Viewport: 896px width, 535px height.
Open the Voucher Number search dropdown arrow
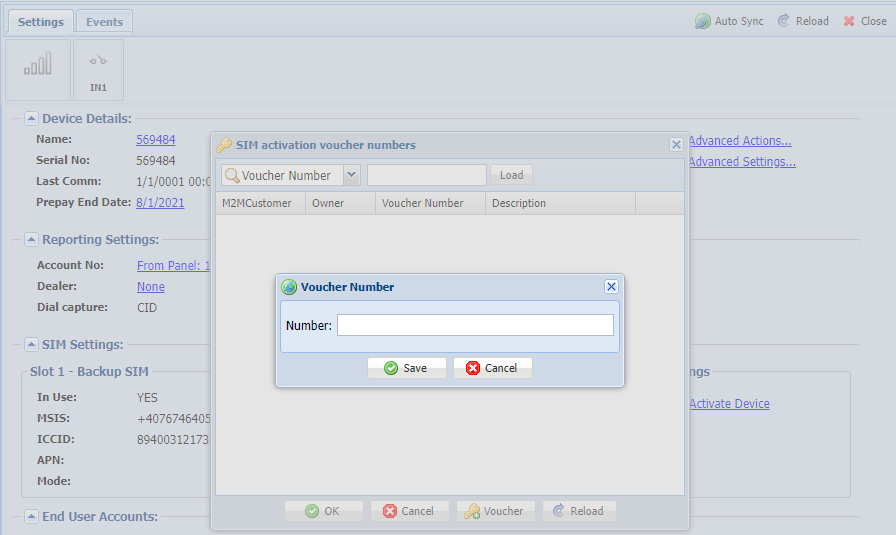pyautogui.click(x=351, y=175)
